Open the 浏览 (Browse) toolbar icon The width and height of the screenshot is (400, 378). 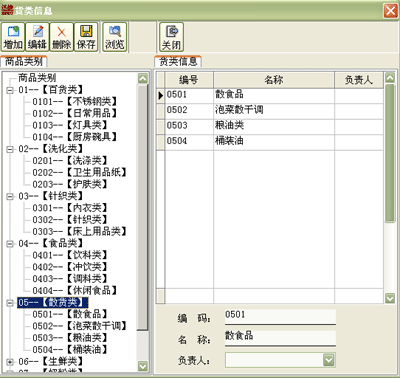tap(115, 37)
